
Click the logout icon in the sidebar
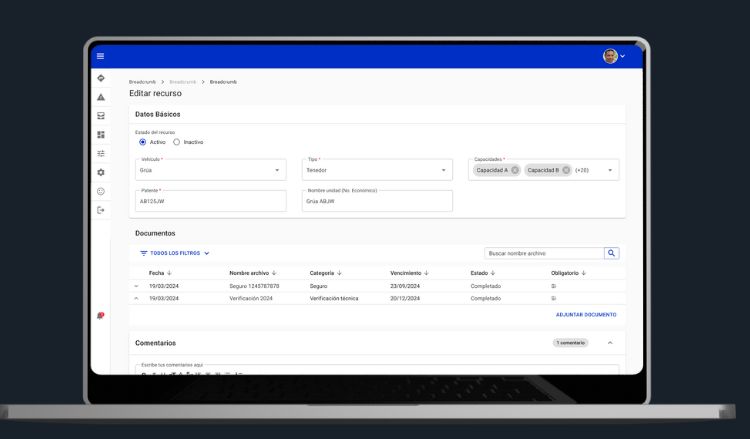pyautogui.click(x=101, y=210)
